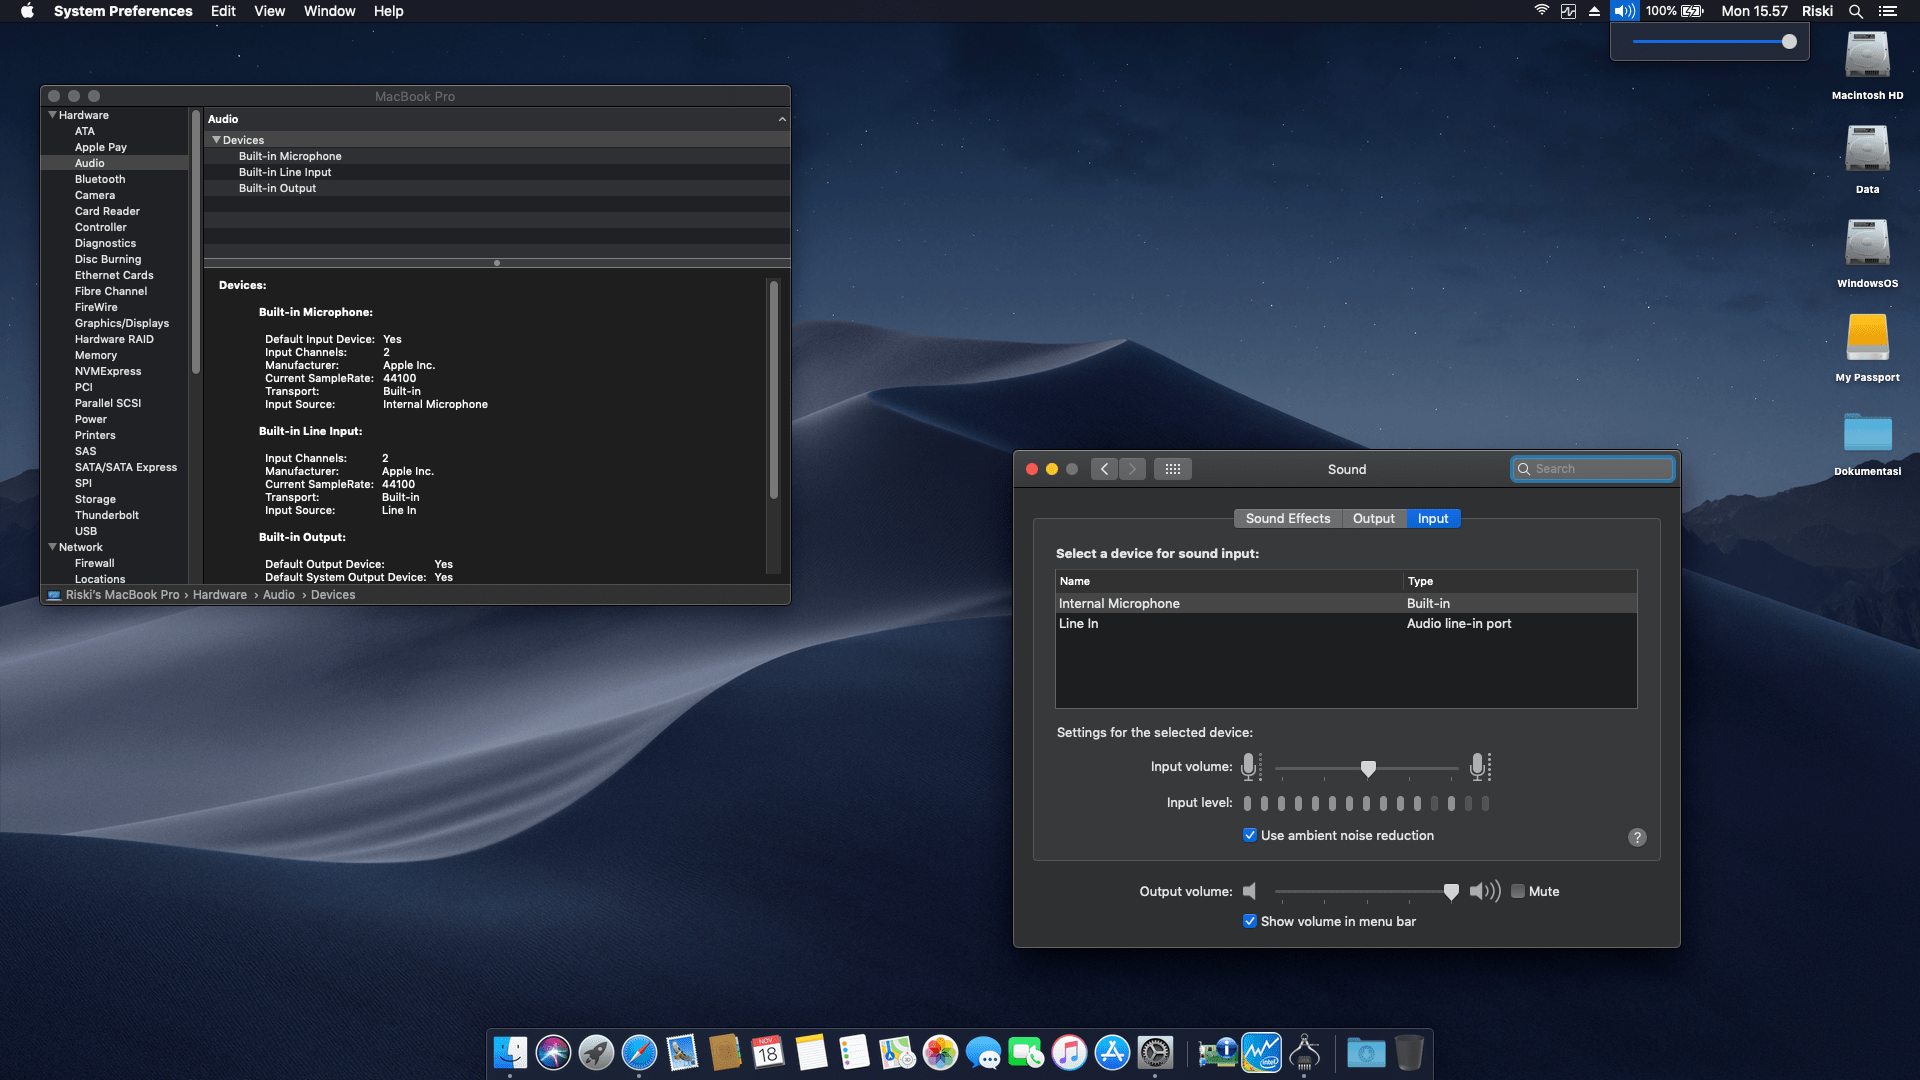This screenshot has height=1080, width=1920.
Task: Click the Input volume slider thumb
Action: tap(1368, 768)
